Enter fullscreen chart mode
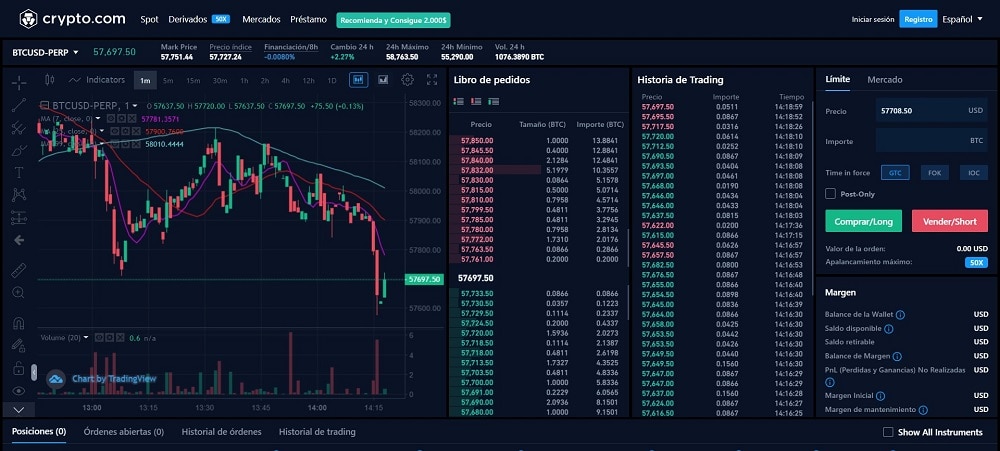 click(x=432, y=80)
